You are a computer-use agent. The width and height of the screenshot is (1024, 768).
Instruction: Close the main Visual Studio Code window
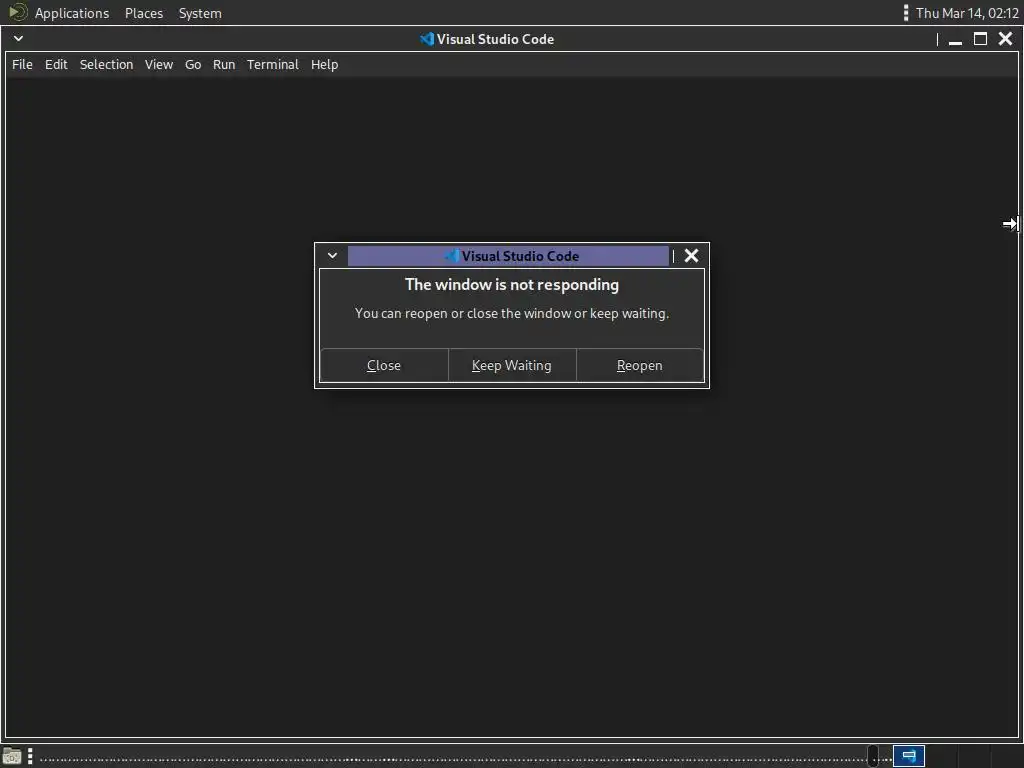(x=1006, y=39)
